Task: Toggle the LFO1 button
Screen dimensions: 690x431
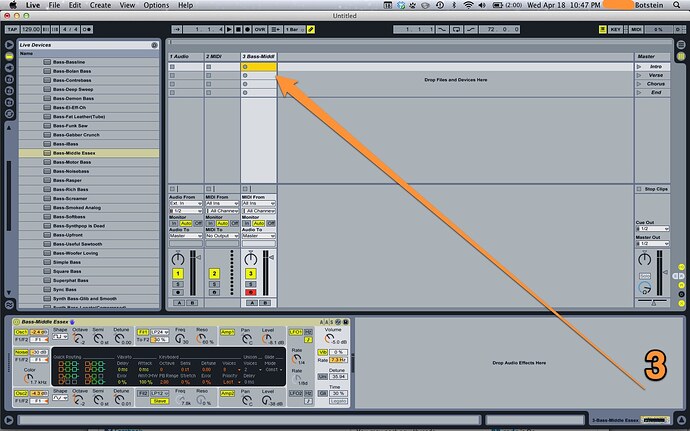Action: [x=295, y=332]
